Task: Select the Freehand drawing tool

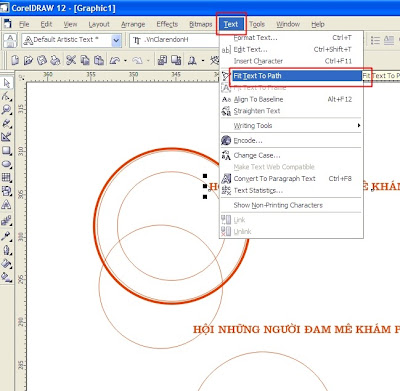Action: (7, 123)
